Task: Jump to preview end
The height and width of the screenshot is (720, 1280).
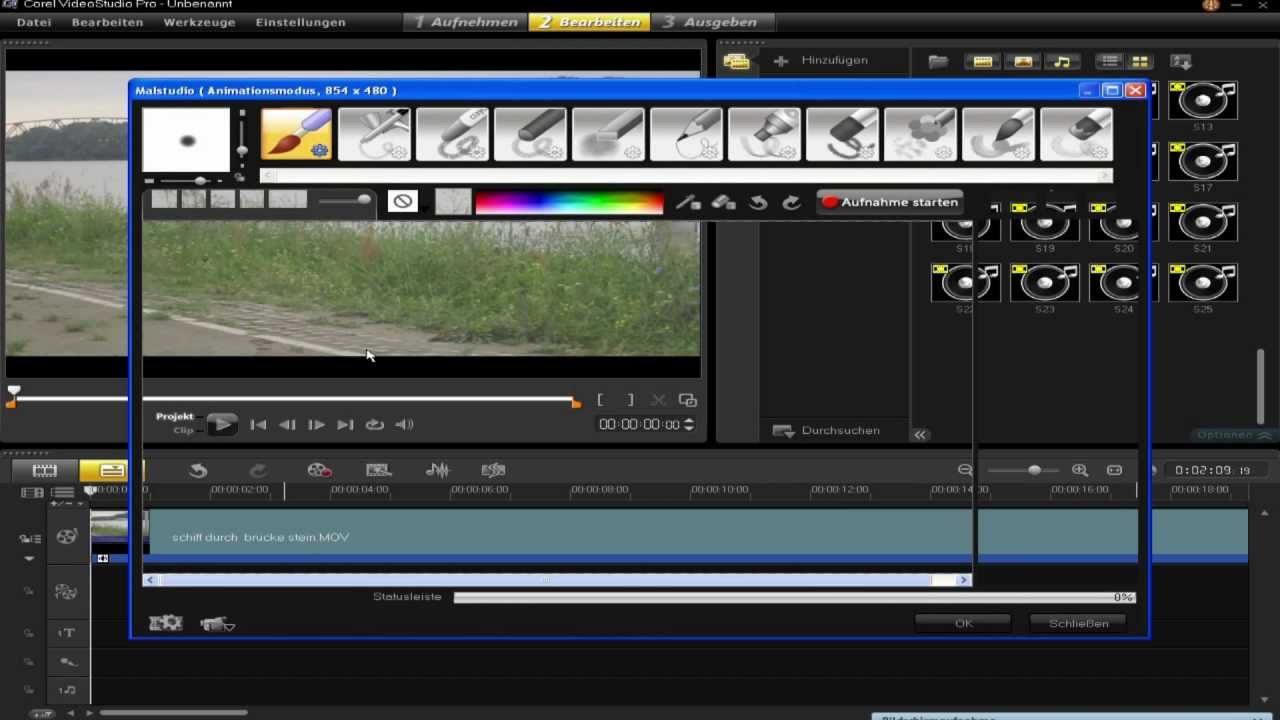Action: pos(345,425)
